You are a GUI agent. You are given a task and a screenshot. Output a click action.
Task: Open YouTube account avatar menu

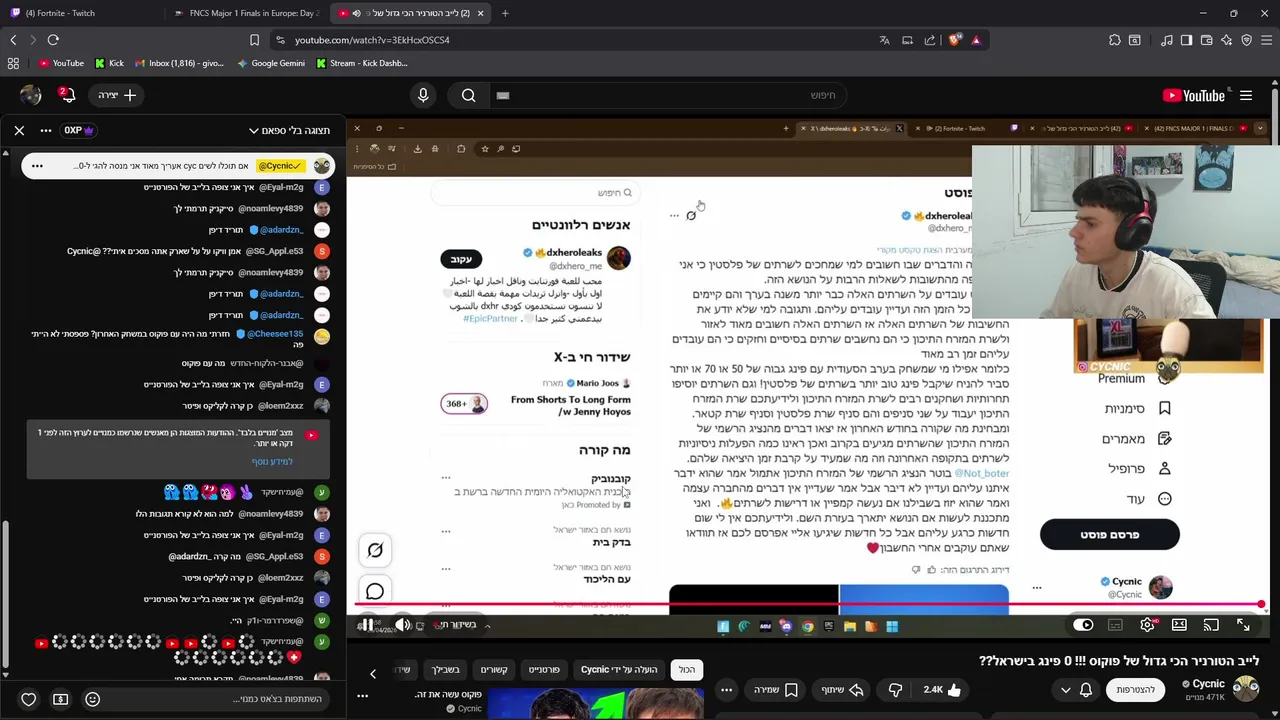pyautogui.click(x=31, y=95)
